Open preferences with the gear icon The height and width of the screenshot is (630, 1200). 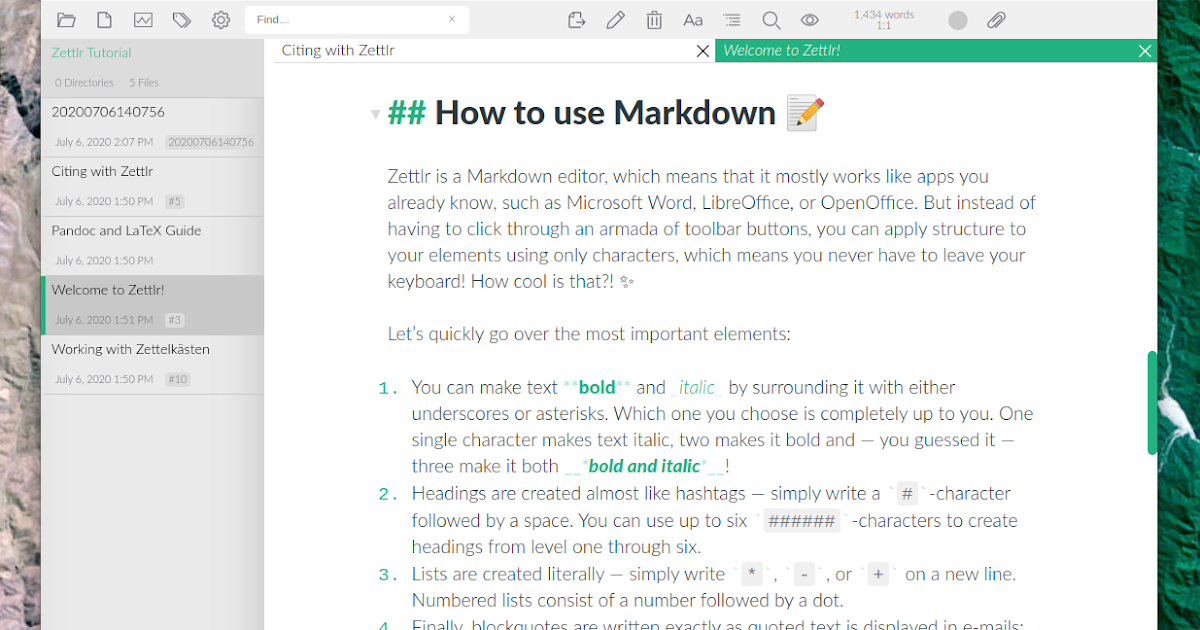tap(221, 20)
